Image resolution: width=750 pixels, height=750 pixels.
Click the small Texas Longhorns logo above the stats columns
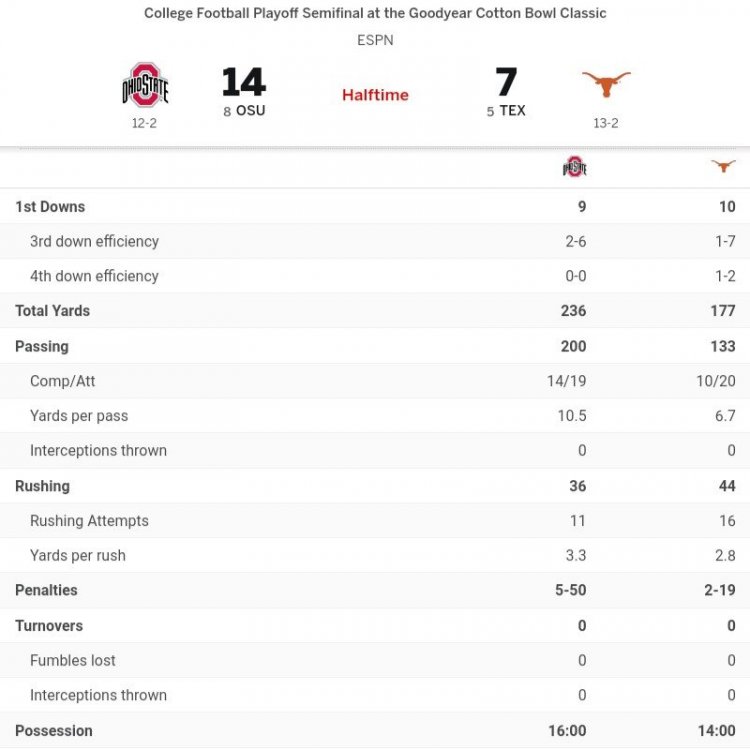[723, 166]
